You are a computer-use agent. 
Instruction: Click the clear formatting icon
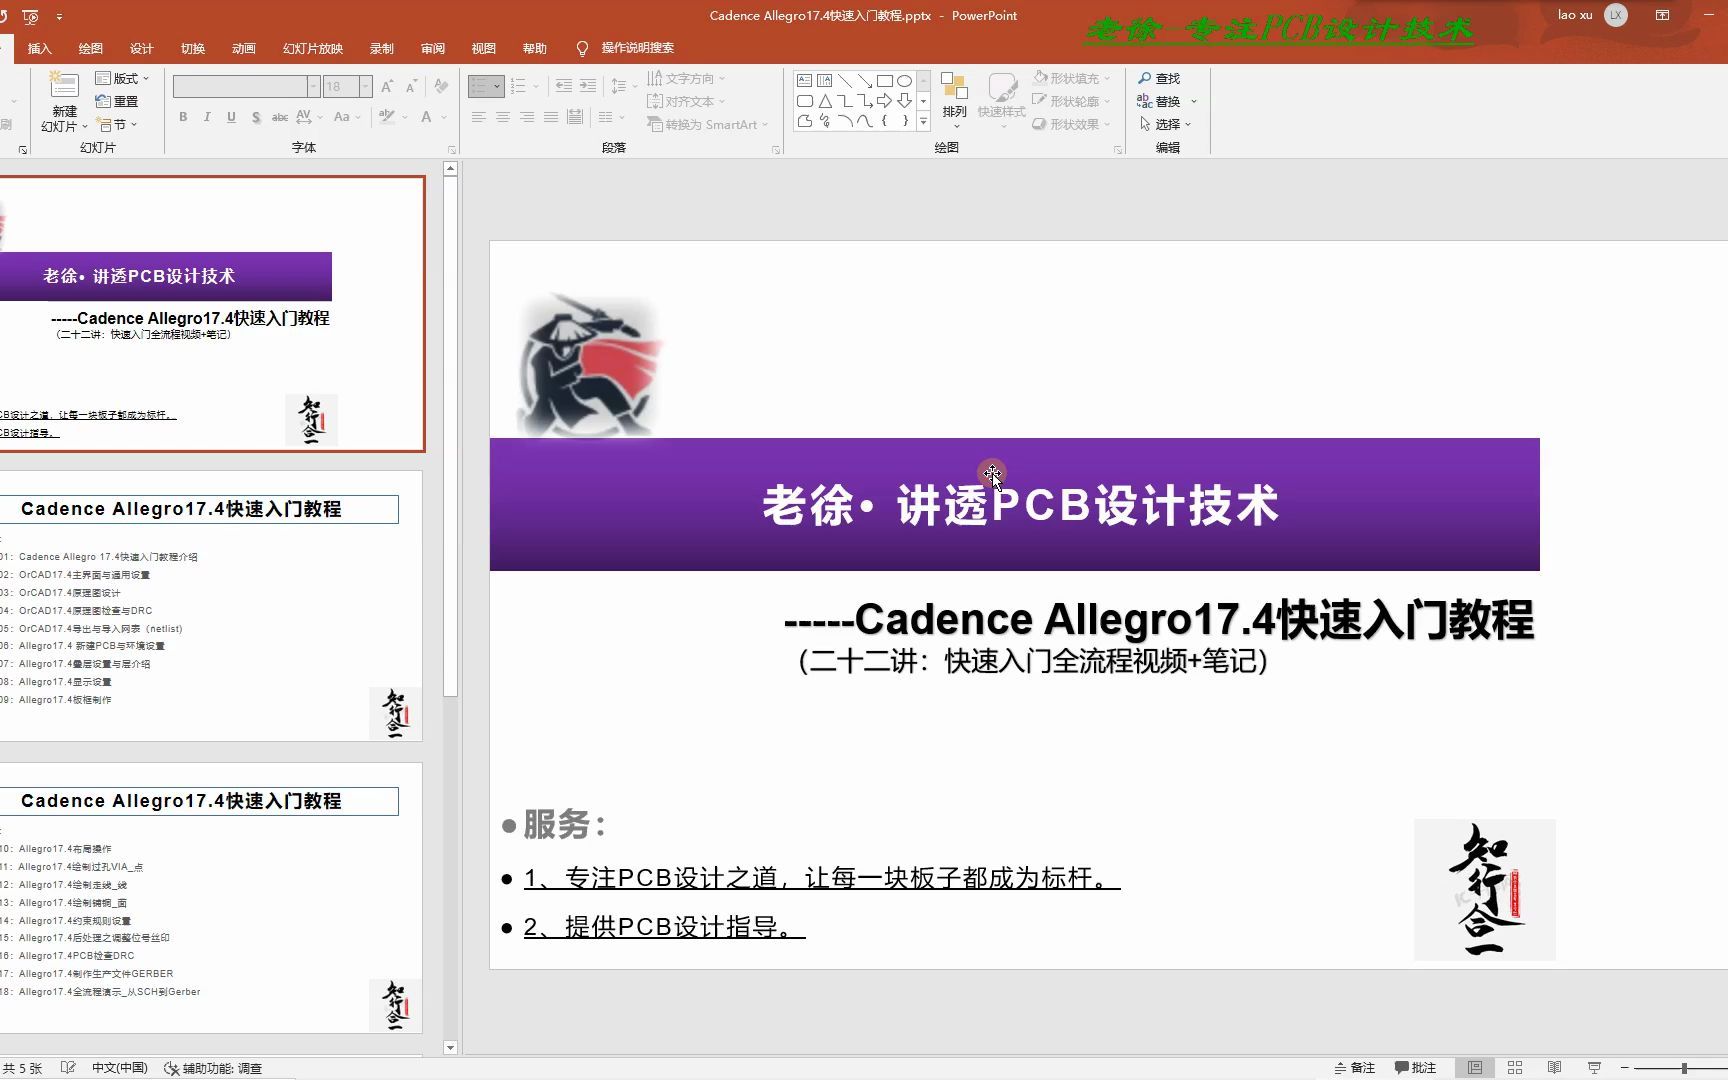(441, 86)
